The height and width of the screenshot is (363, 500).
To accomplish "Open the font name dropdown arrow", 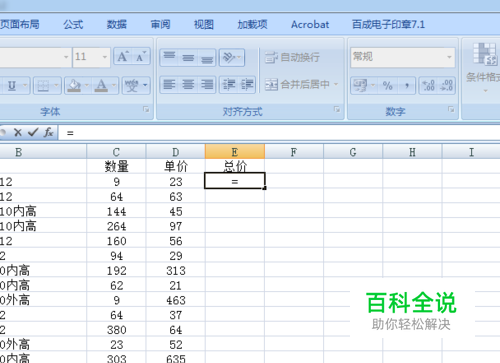I will (66, 57).
